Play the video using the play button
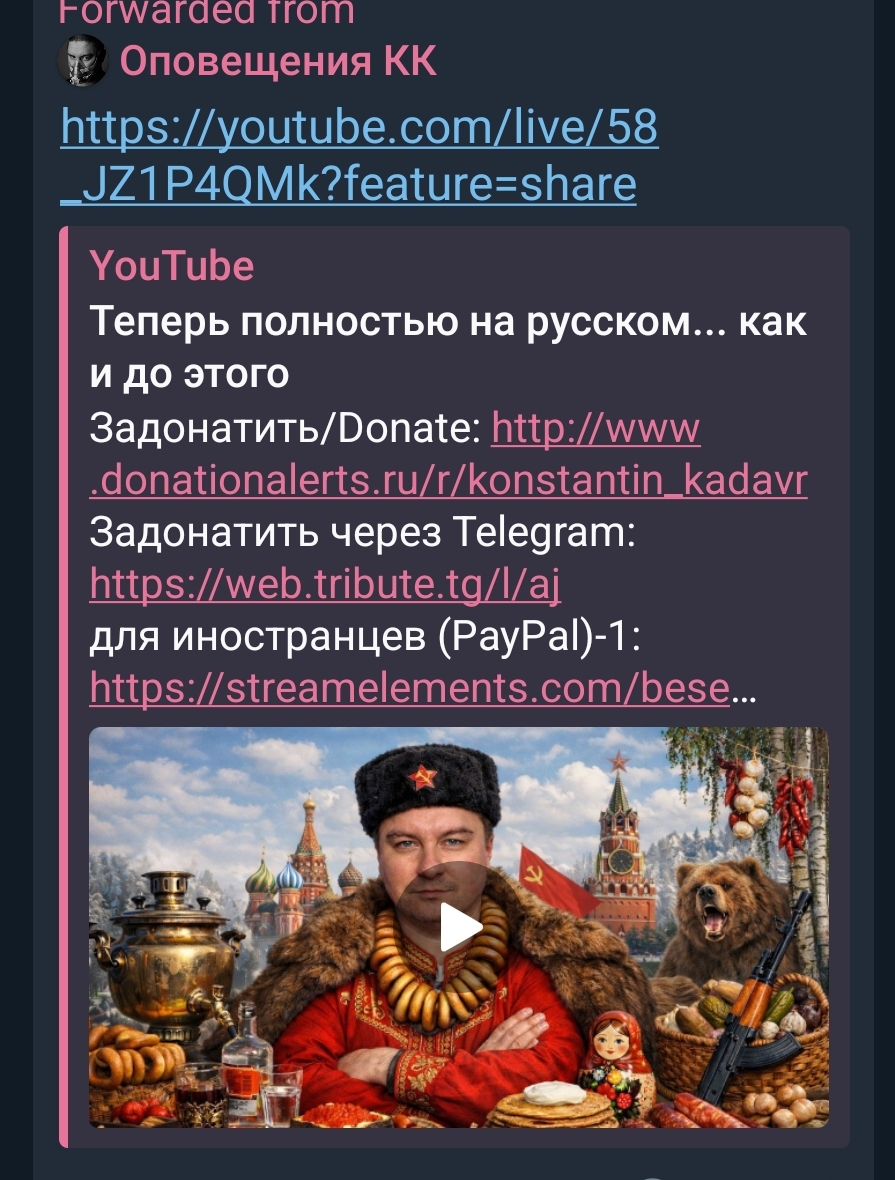 pos(459,927)
